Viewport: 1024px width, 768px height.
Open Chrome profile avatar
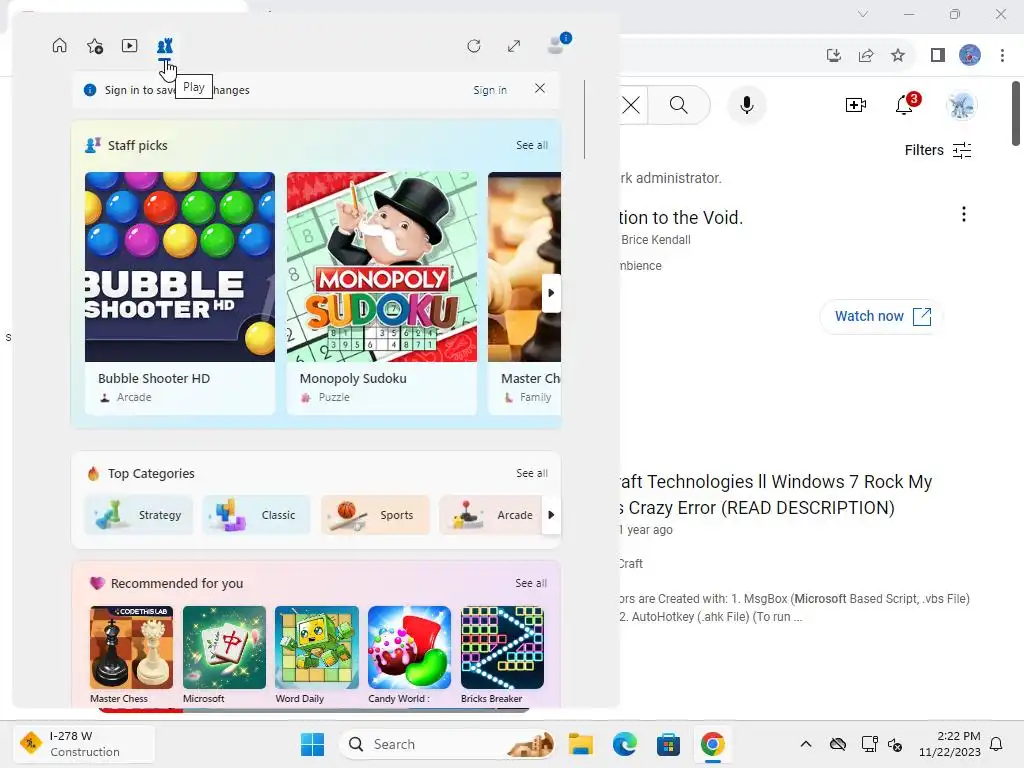[x=970, y=55]
